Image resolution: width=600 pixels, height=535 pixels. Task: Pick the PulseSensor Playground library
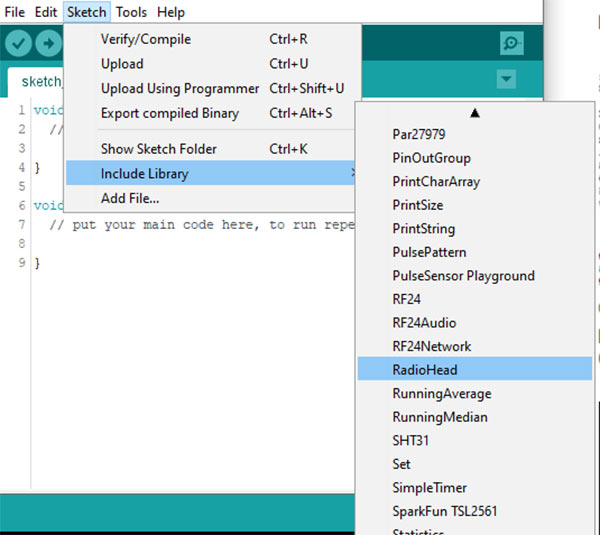[x=463, y=275]
